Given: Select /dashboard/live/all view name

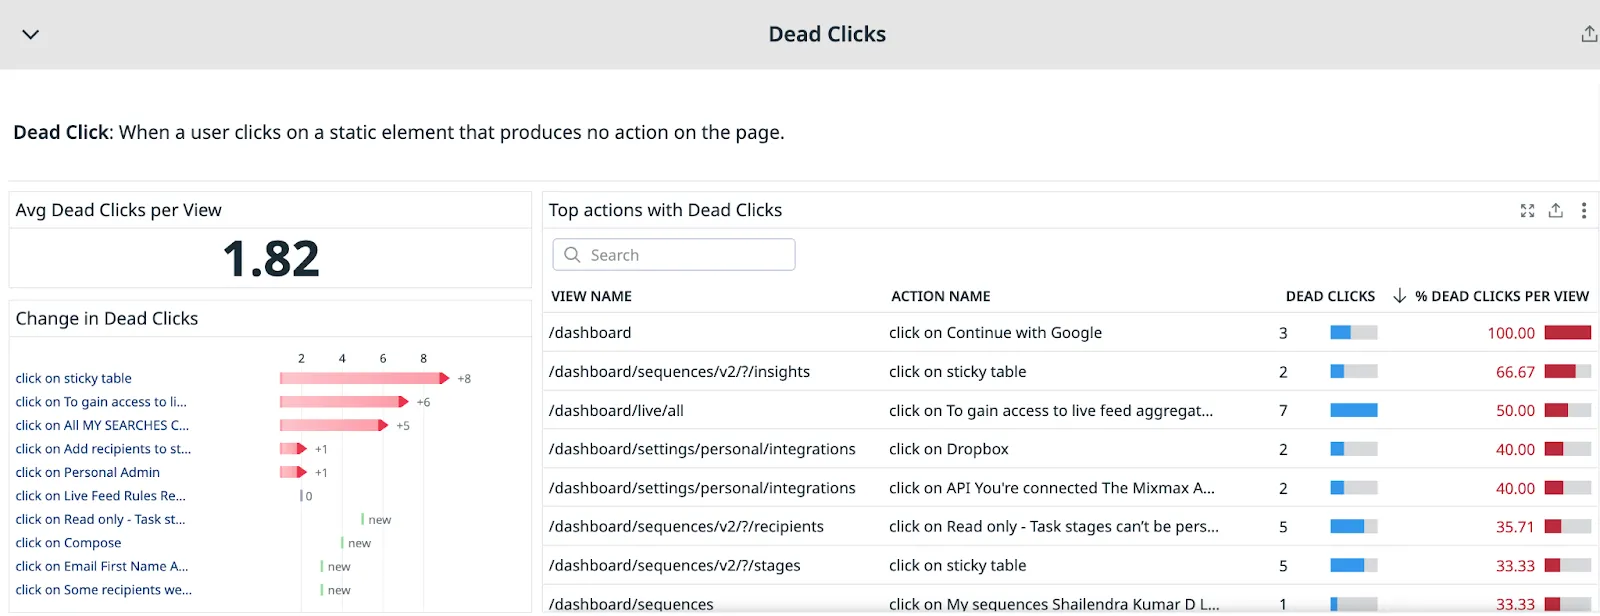Looking at the screenshot, I should [x=616, y=411].
